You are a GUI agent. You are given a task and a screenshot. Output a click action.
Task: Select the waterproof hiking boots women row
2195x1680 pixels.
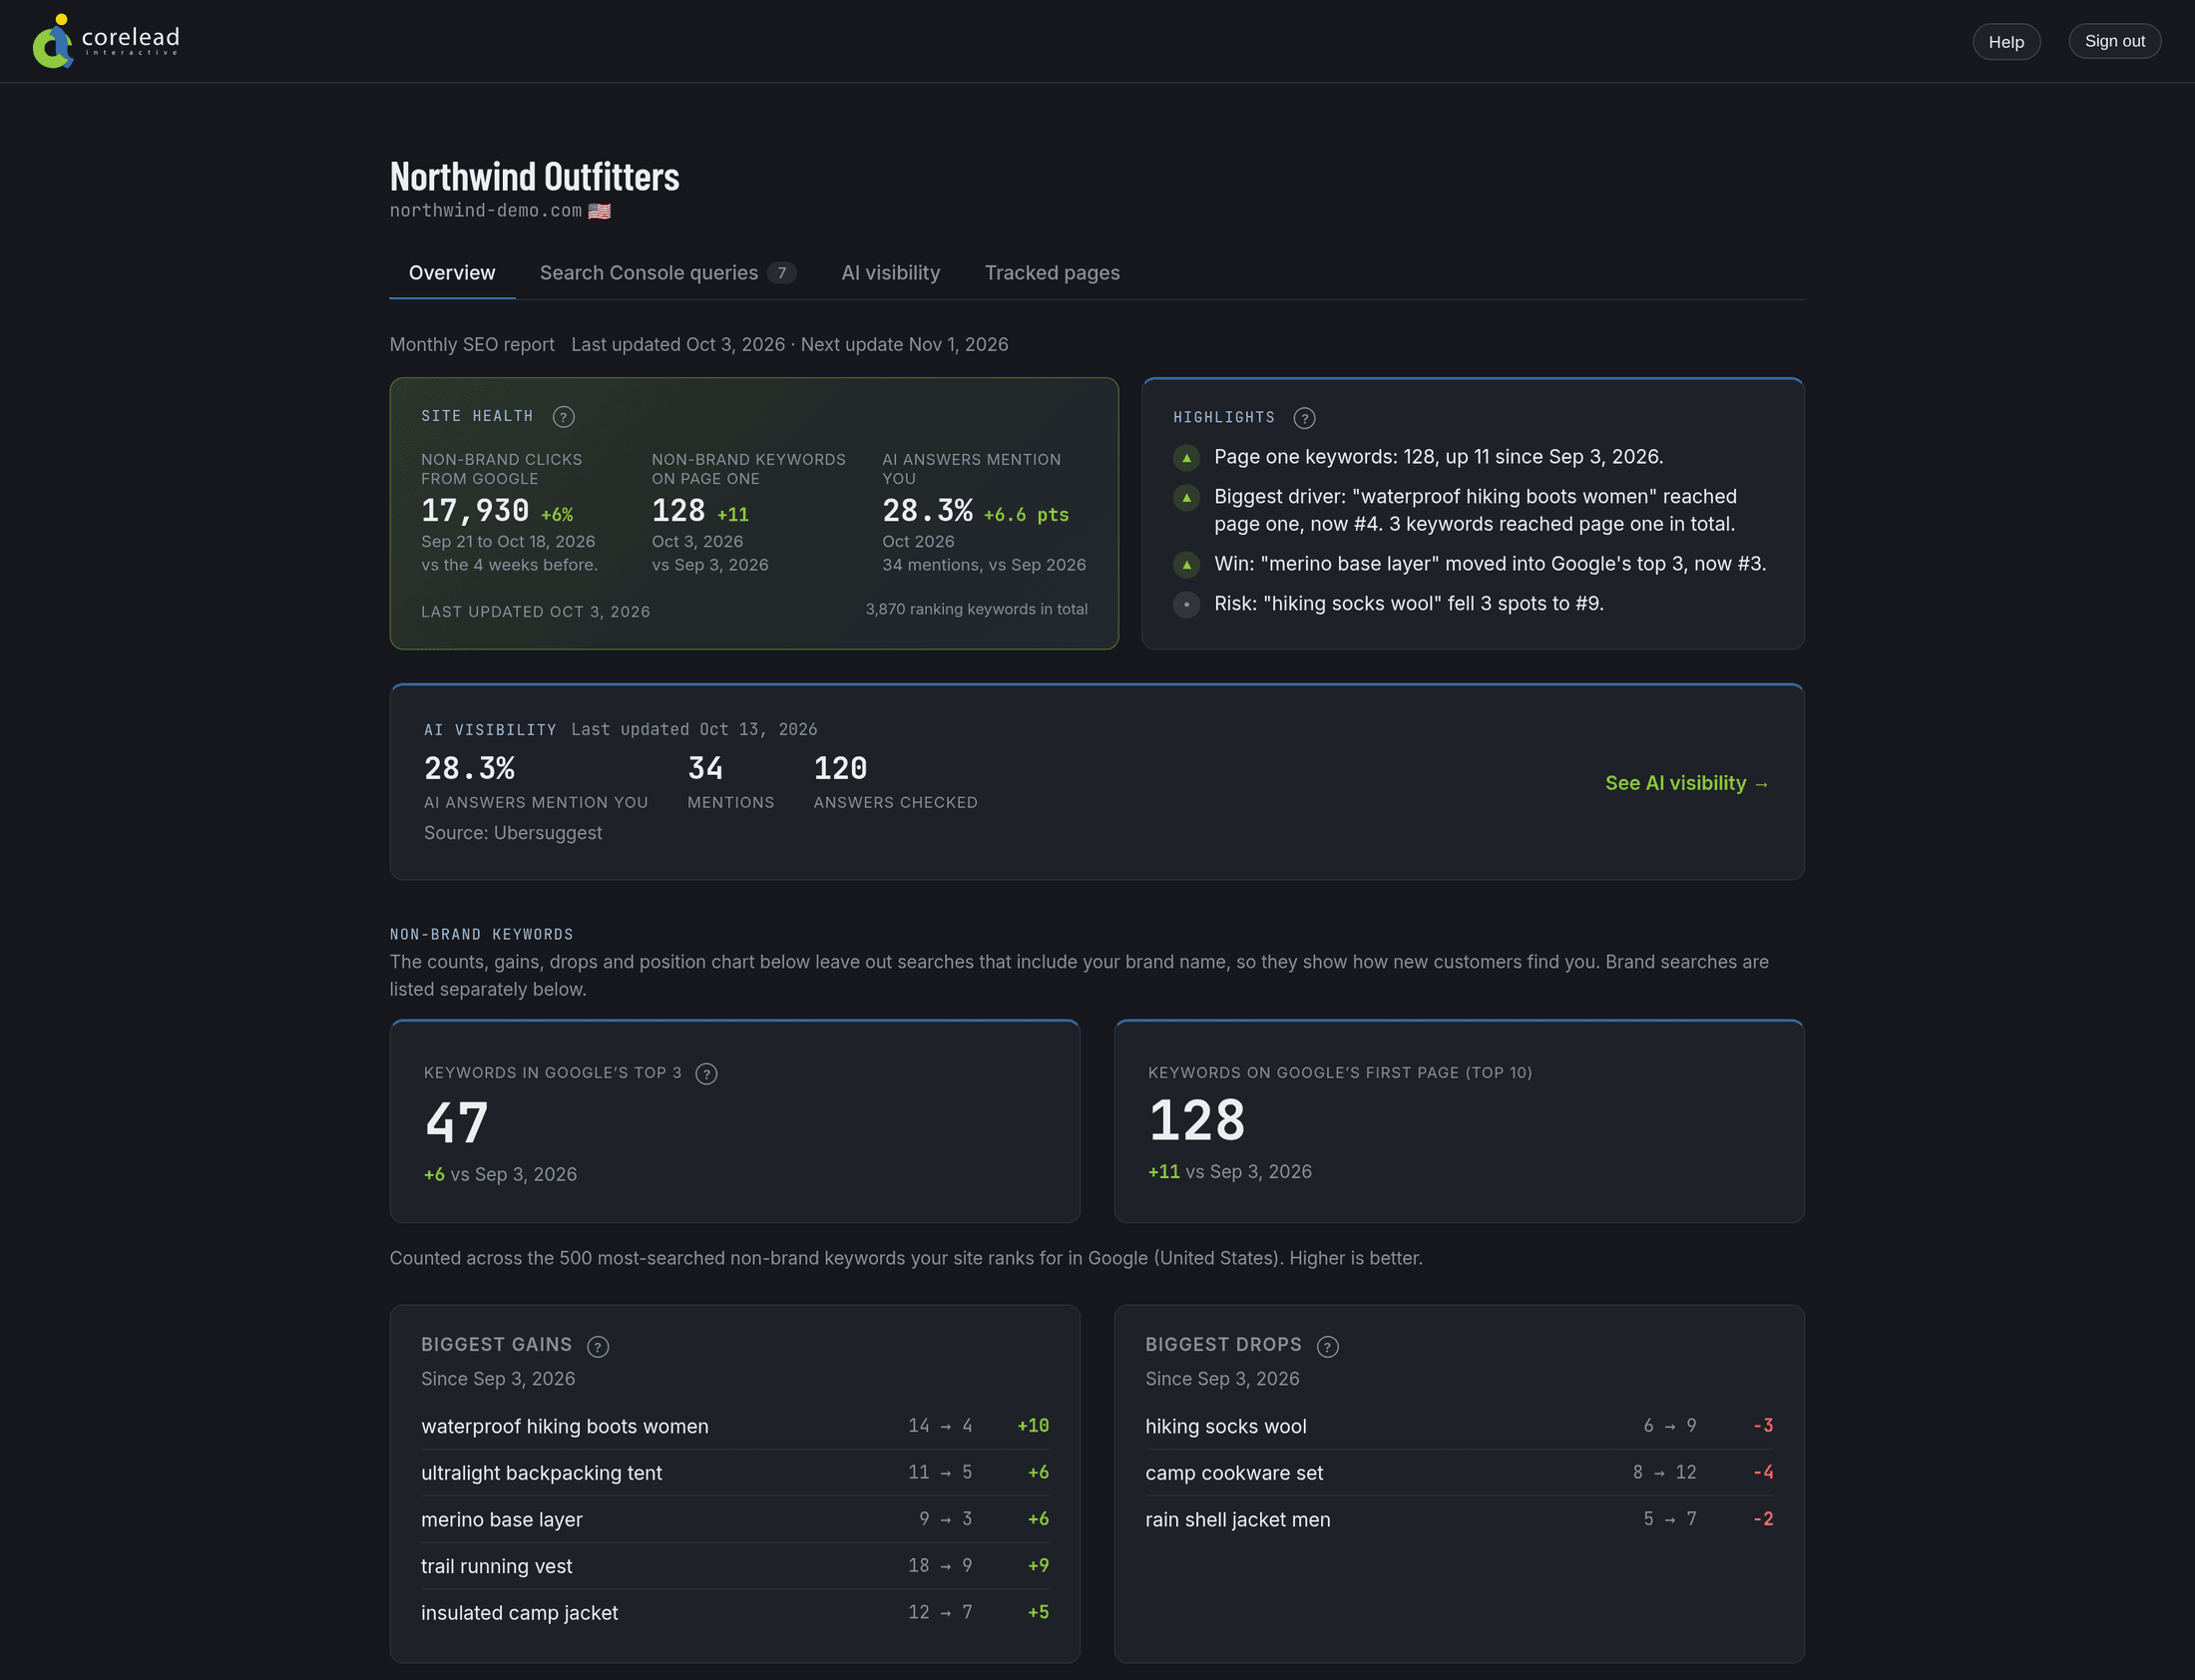tap(735, 1426)
